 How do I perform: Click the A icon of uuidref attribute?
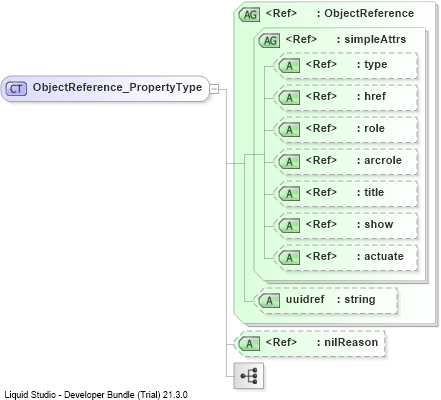[269, 301]
